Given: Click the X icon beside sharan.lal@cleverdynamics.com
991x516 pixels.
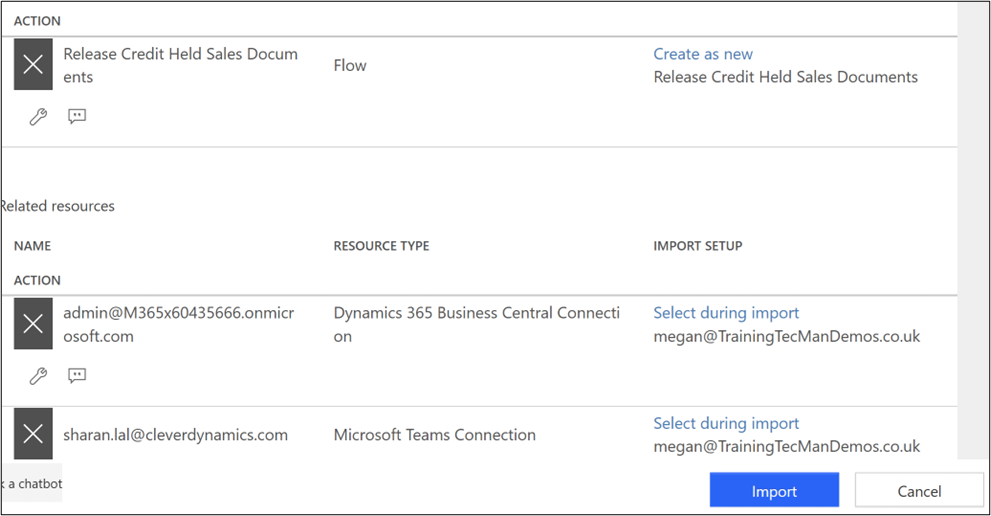Looking at the screenshot, I should (33, 434).
